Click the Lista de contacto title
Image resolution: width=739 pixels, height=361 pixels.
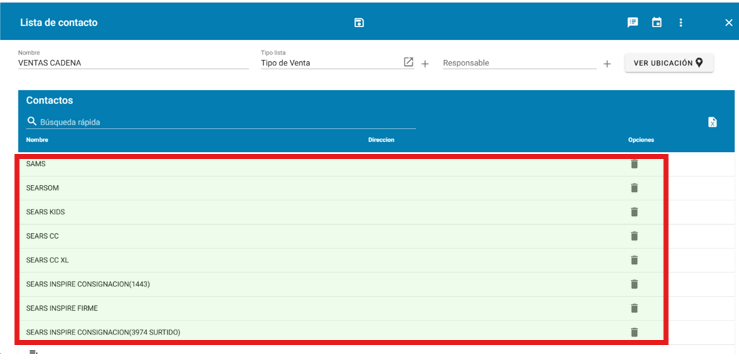click(59, 23)
